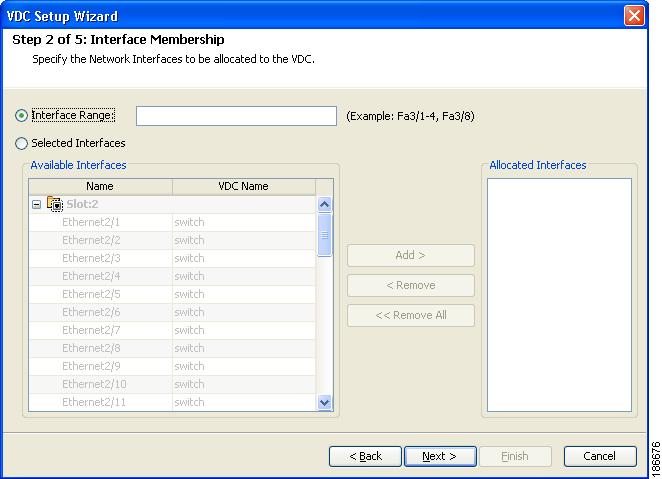Select the Selected Interfaces radio button
The image size is (662, 479).
(x=21, y=143)
